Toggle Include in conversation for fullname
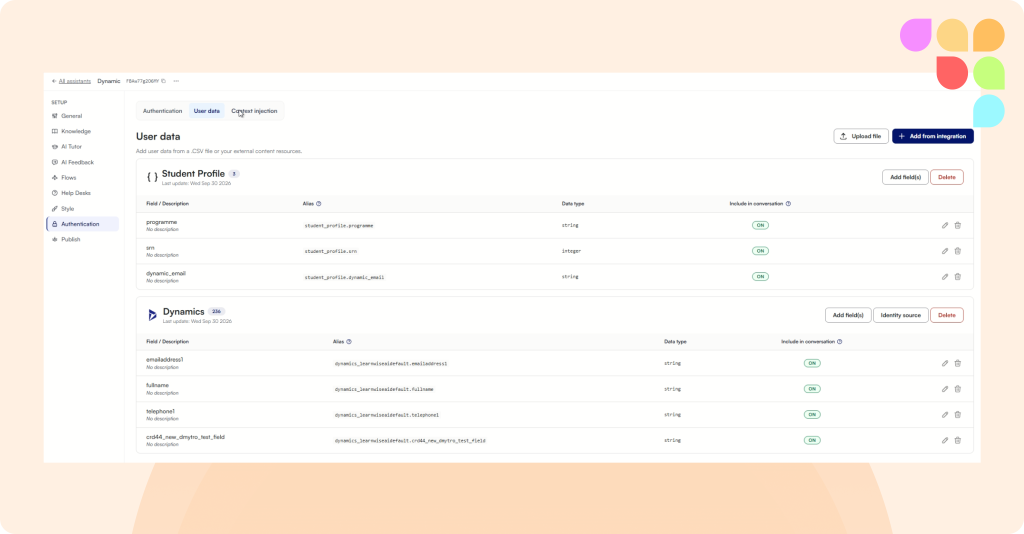The image size is (1024, 534). (x=812, y=389)
